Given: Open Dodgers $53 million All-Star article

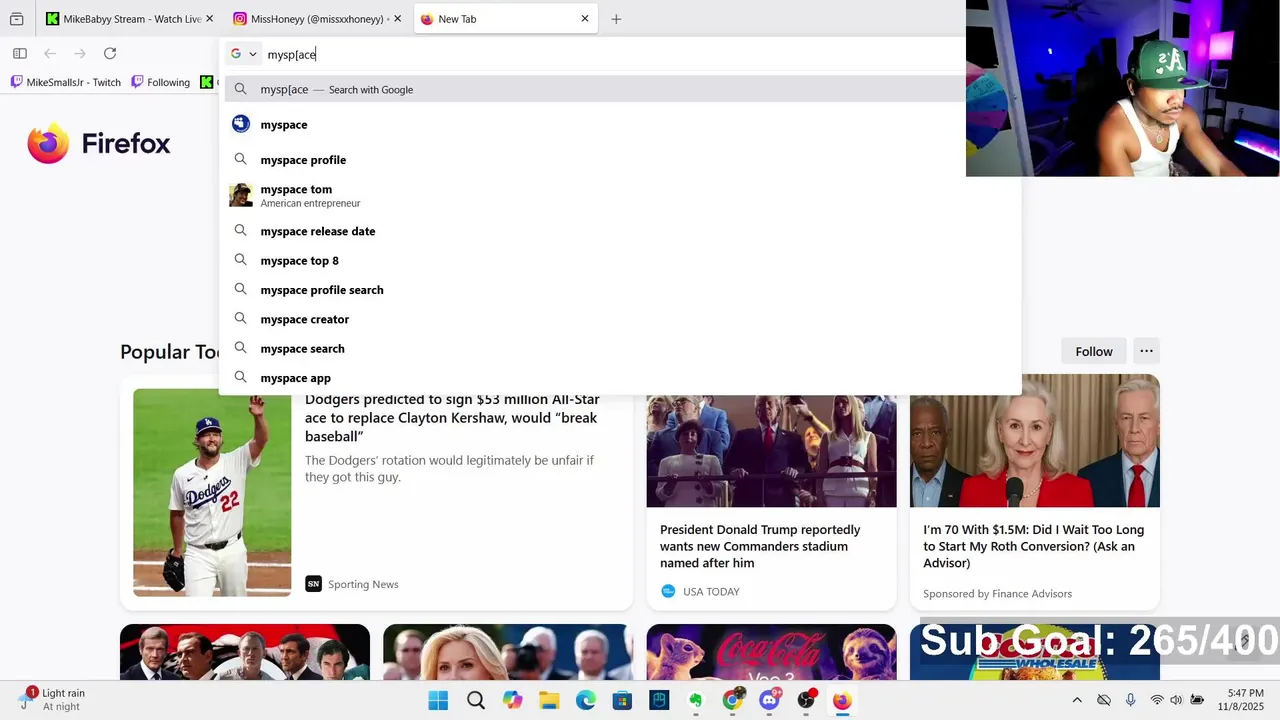Looking at the screenshot, I should (452, 417).
